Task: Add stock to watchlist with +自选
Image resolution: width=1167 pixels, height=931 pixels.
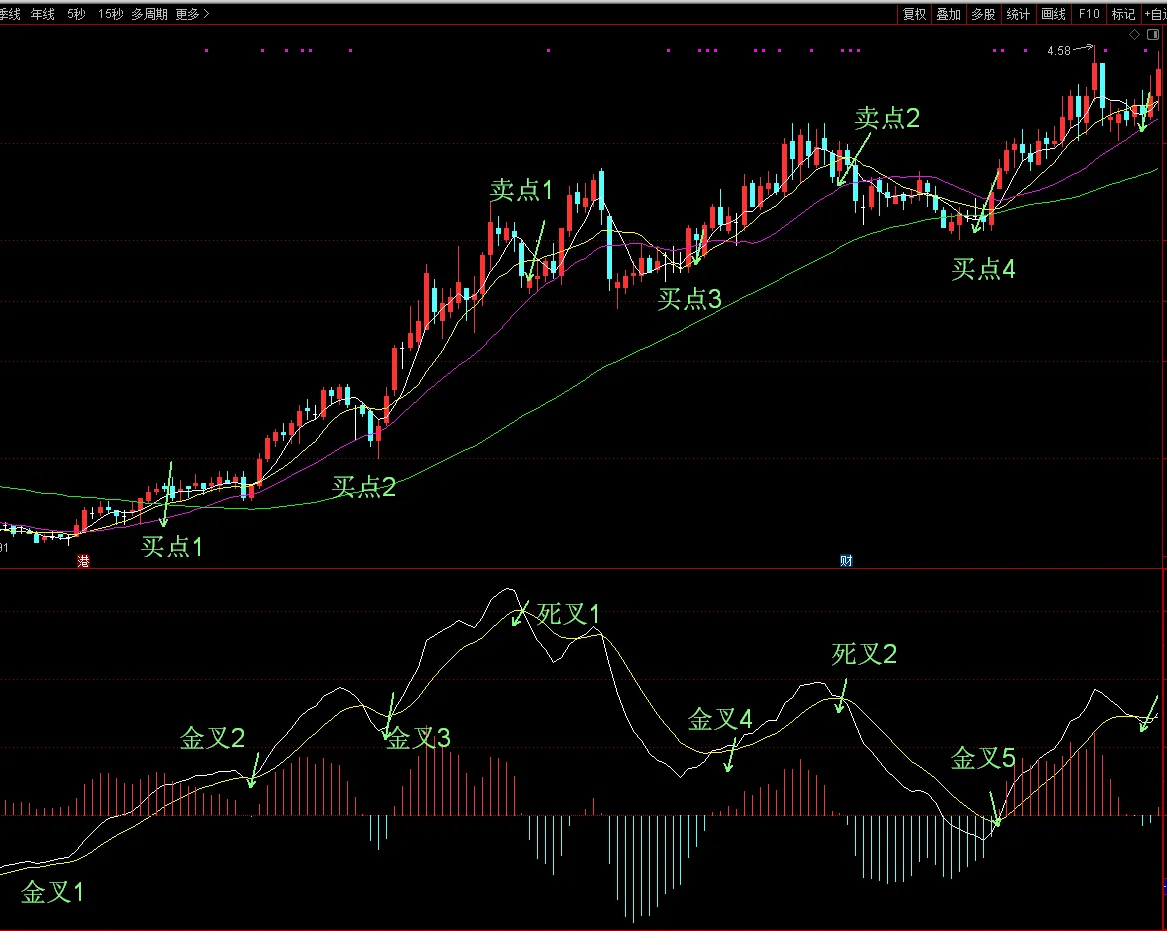Action: pyautogui.click(x=1154, y=14)
